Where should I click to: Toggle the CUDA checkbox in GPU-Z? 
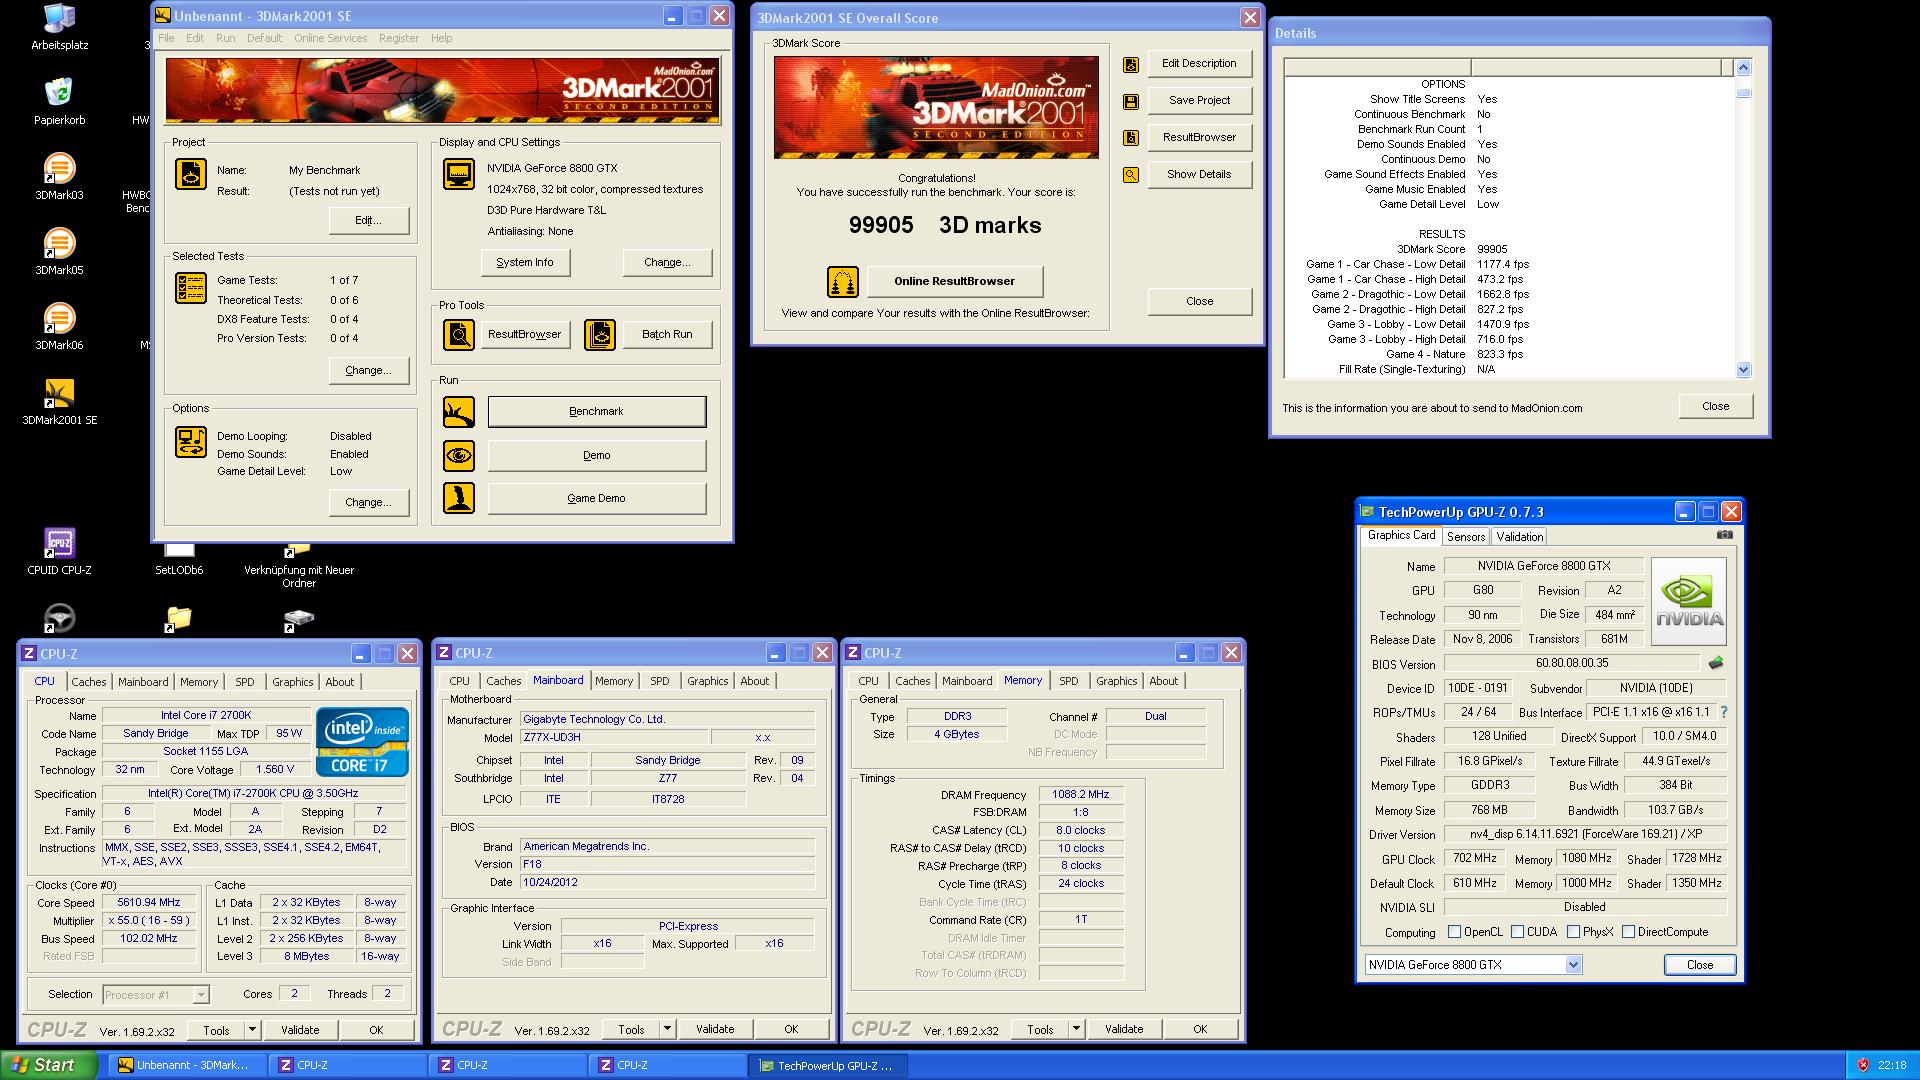tap(1517, 931)
